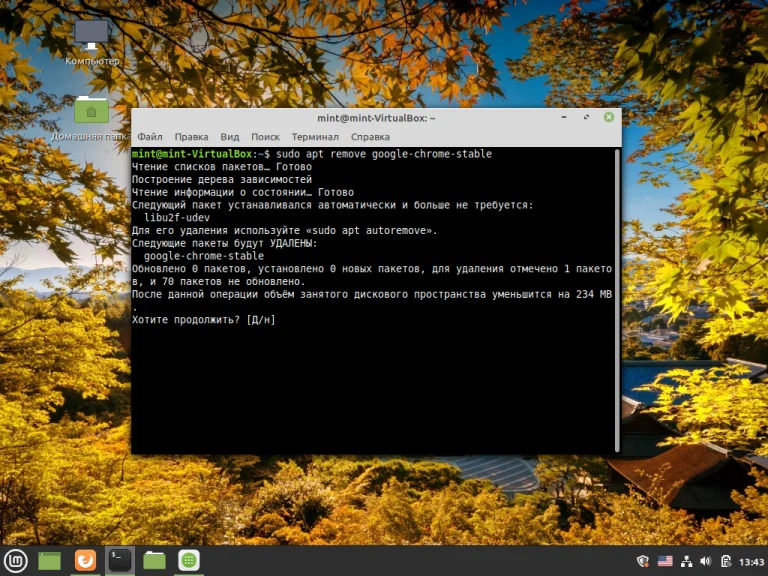Image resolution: width=768 pixels, height=576 pixels.
Task: Open the Домашняя папка desktop folder
Action: tap(92, 110)
